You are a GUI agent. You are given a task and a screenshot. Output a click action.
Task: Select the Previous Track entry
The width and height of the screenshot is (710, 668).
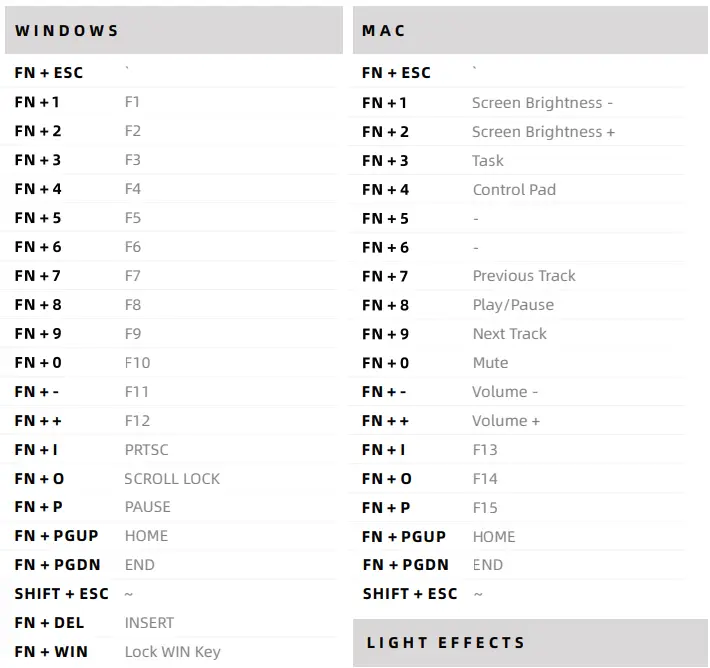tap(524, 276)
